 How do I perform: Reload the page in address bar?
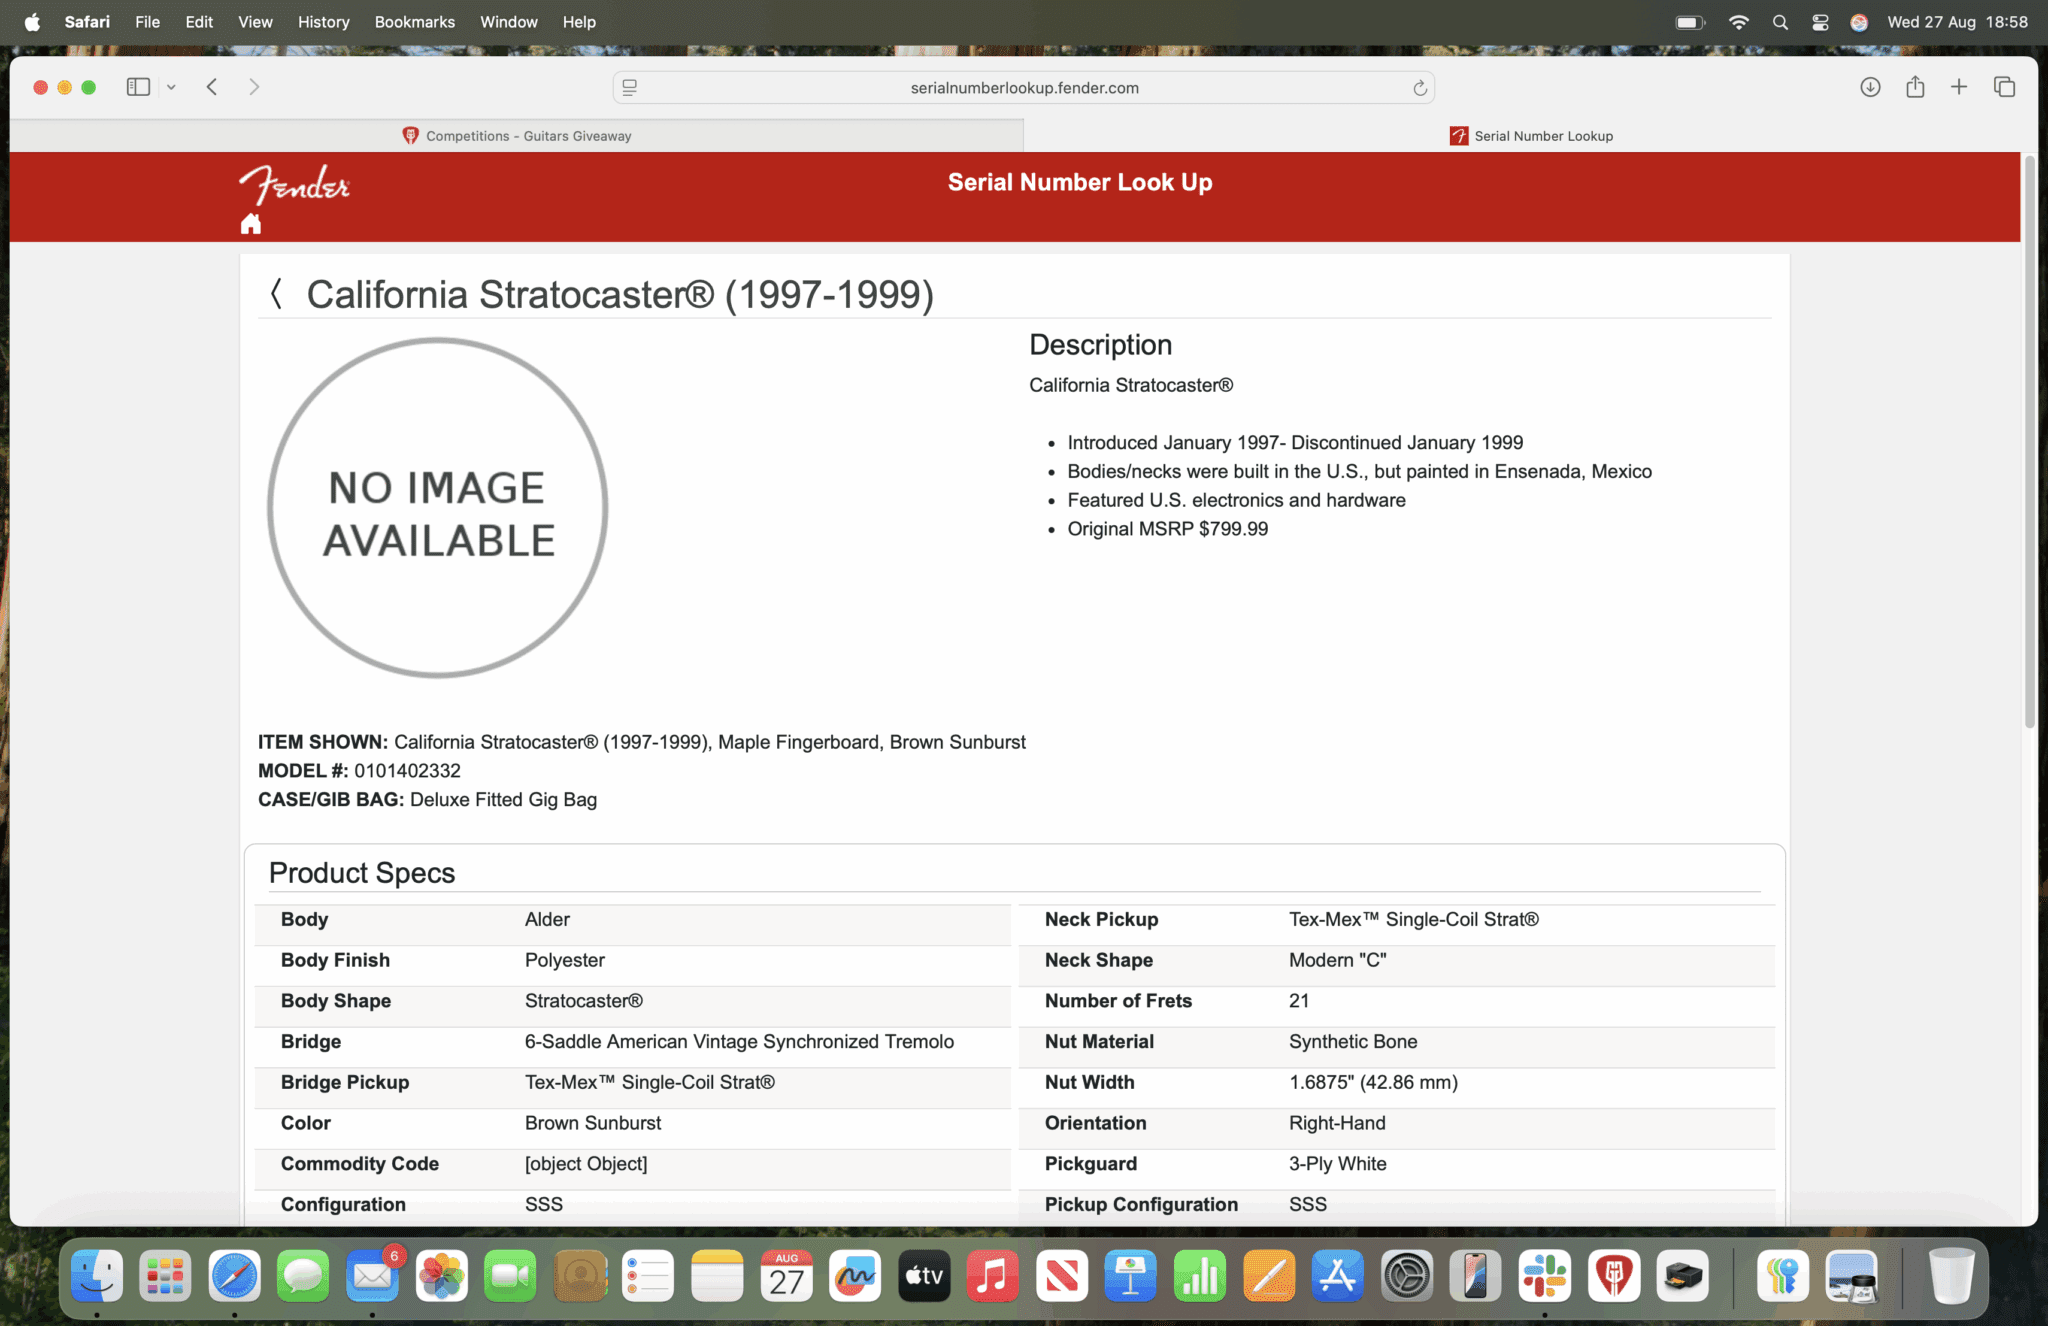coord(1419,88)
